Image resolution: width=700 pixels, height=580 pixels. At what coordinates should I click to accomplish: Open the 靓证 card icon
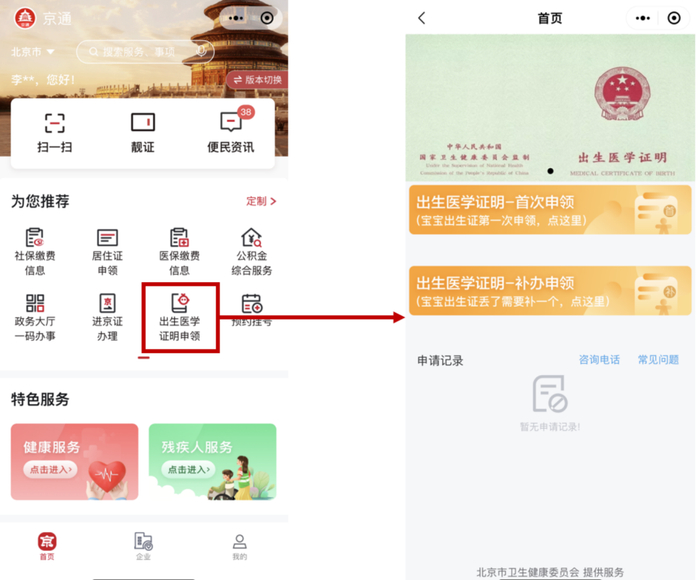(x=143, y=122)
